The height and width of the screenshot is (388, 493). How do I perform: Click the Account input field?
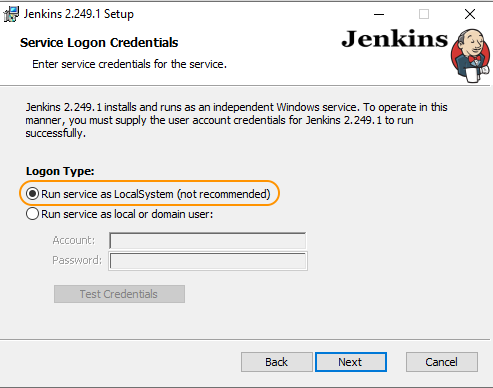tap(207, 241)
